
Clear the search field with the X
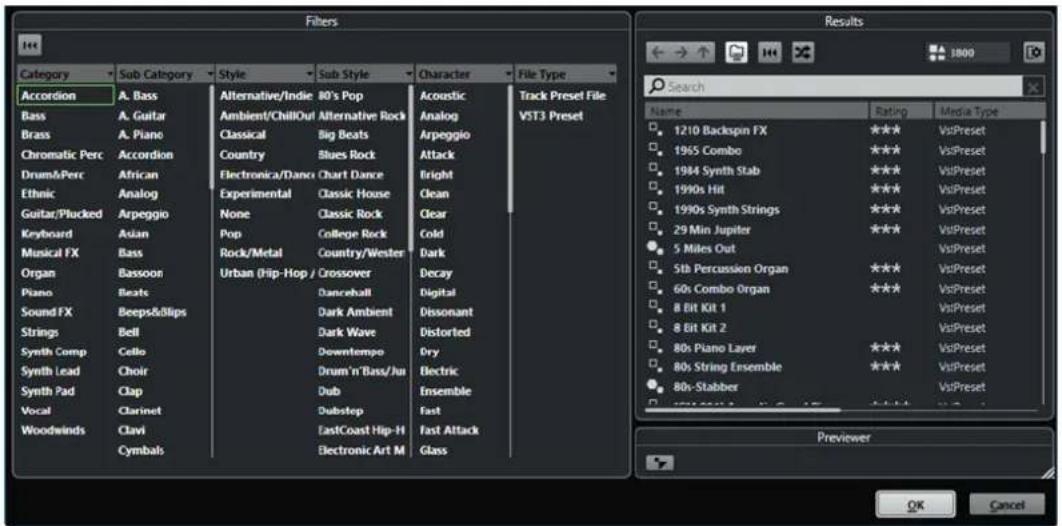pos(1034,87)
